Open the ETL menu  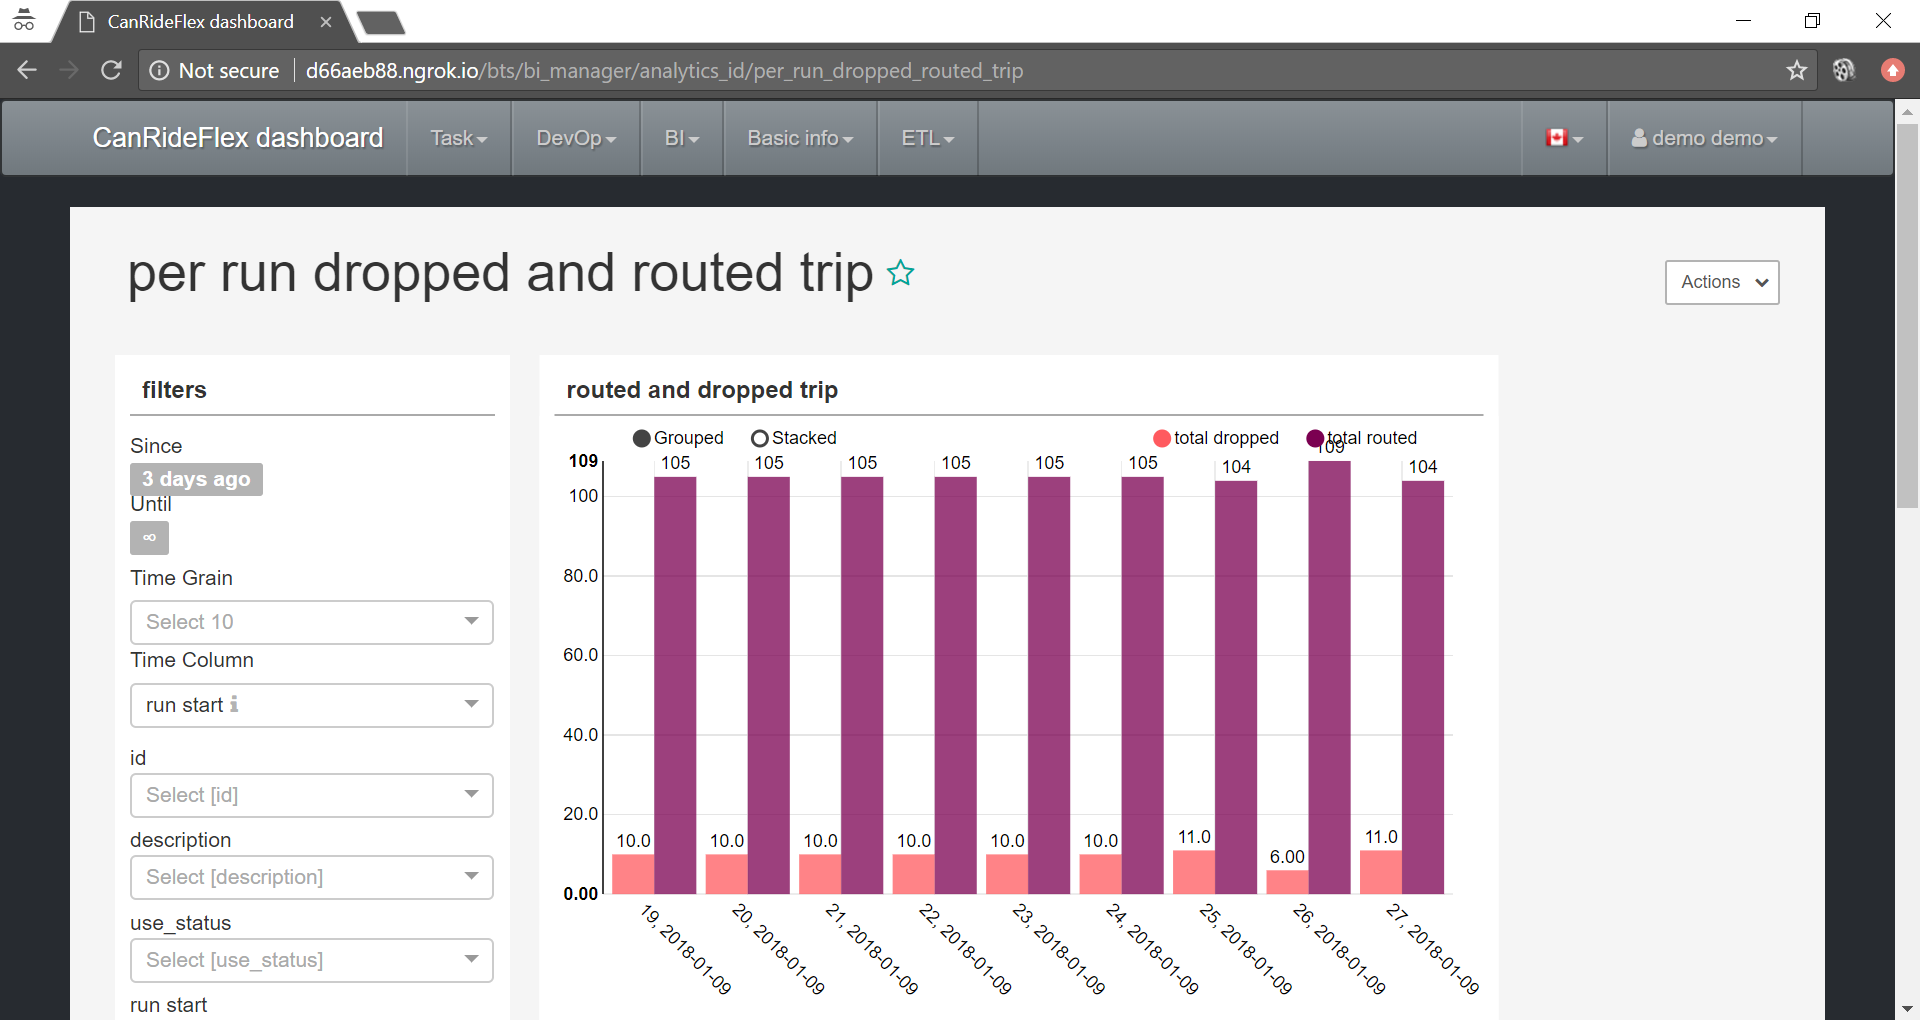pos(928,138)
